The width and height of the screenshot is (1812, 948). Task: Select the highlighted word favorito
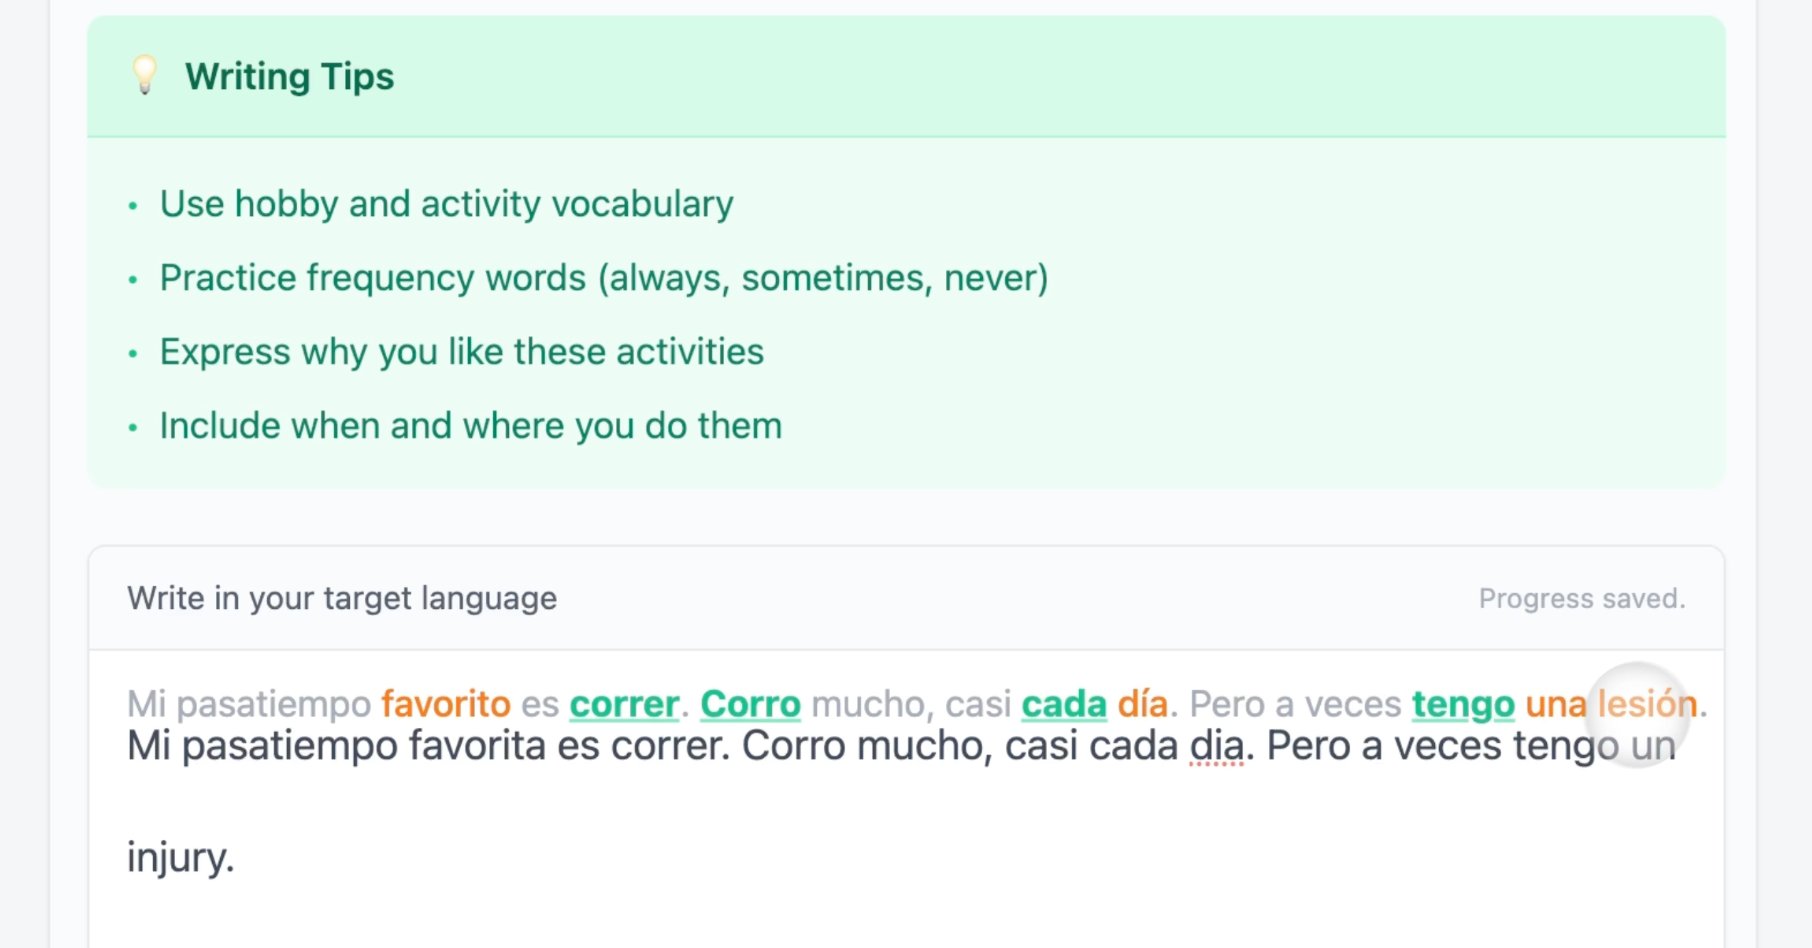point(447,704)
